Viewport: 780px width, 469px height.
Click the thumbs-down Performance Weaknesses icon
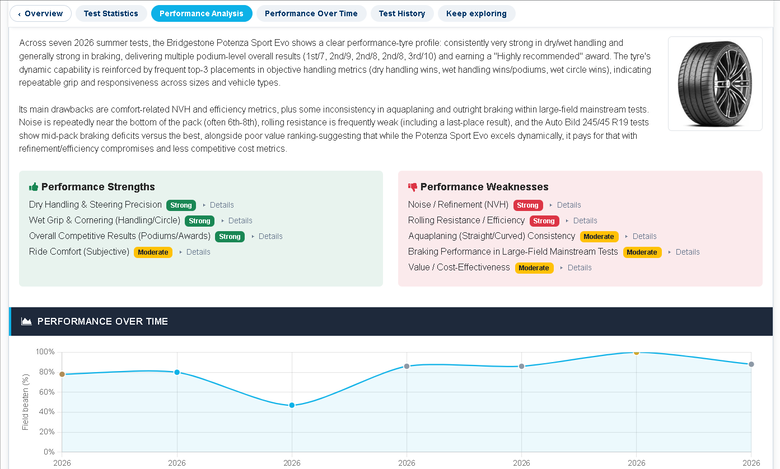[412, 187]
